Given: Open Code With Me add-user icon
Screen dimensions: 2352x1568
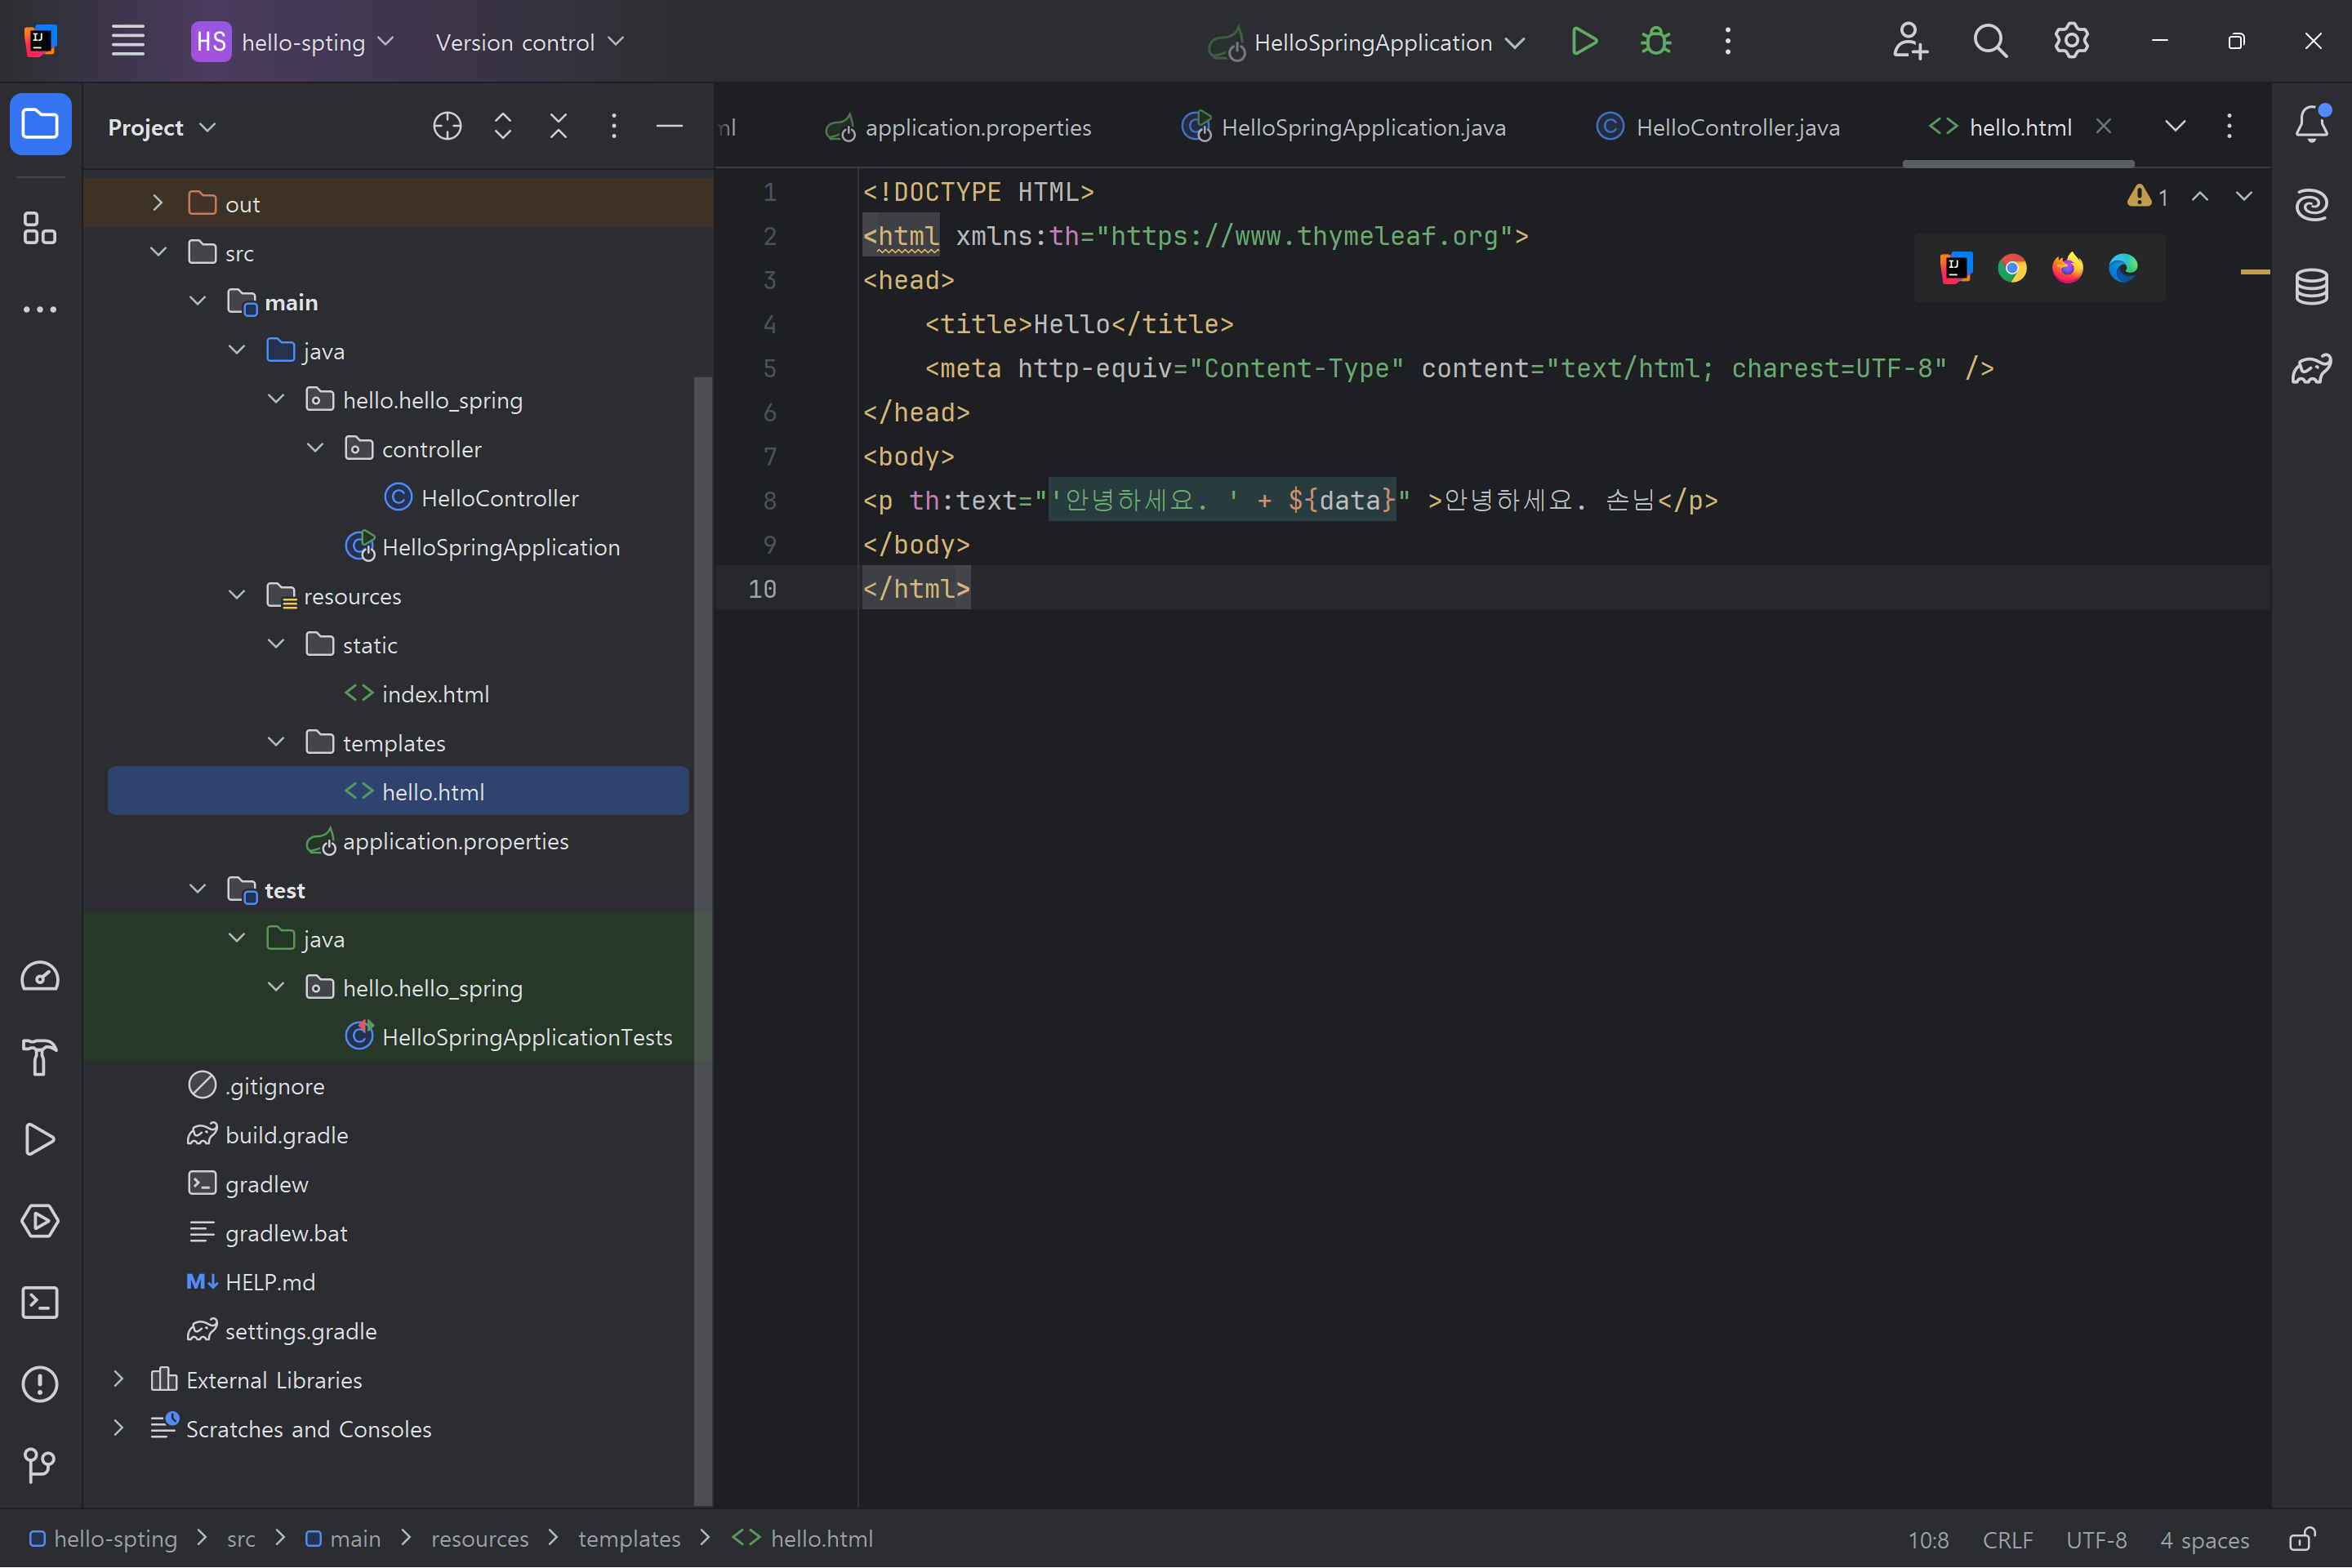Looking at the screenshot, I should tap(1909, 41).
